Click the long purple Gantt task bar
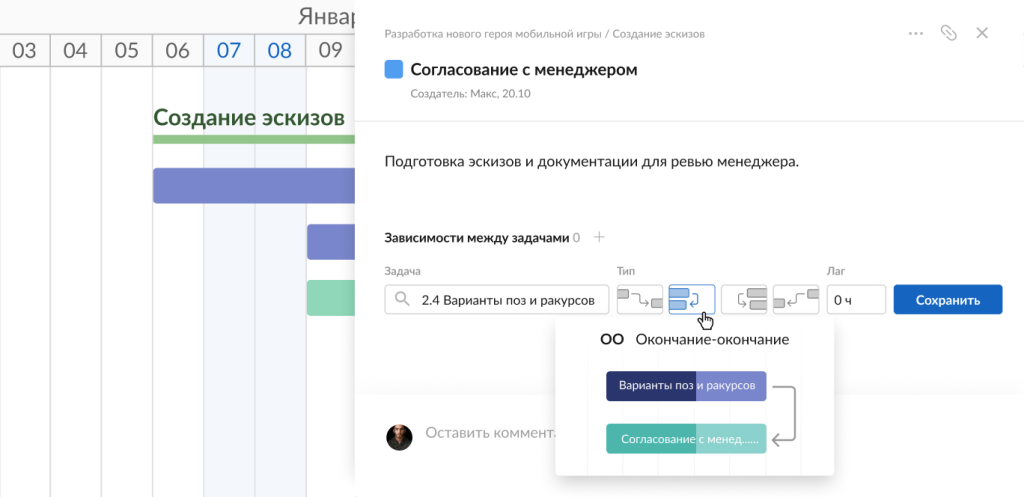 coord(254,185)
